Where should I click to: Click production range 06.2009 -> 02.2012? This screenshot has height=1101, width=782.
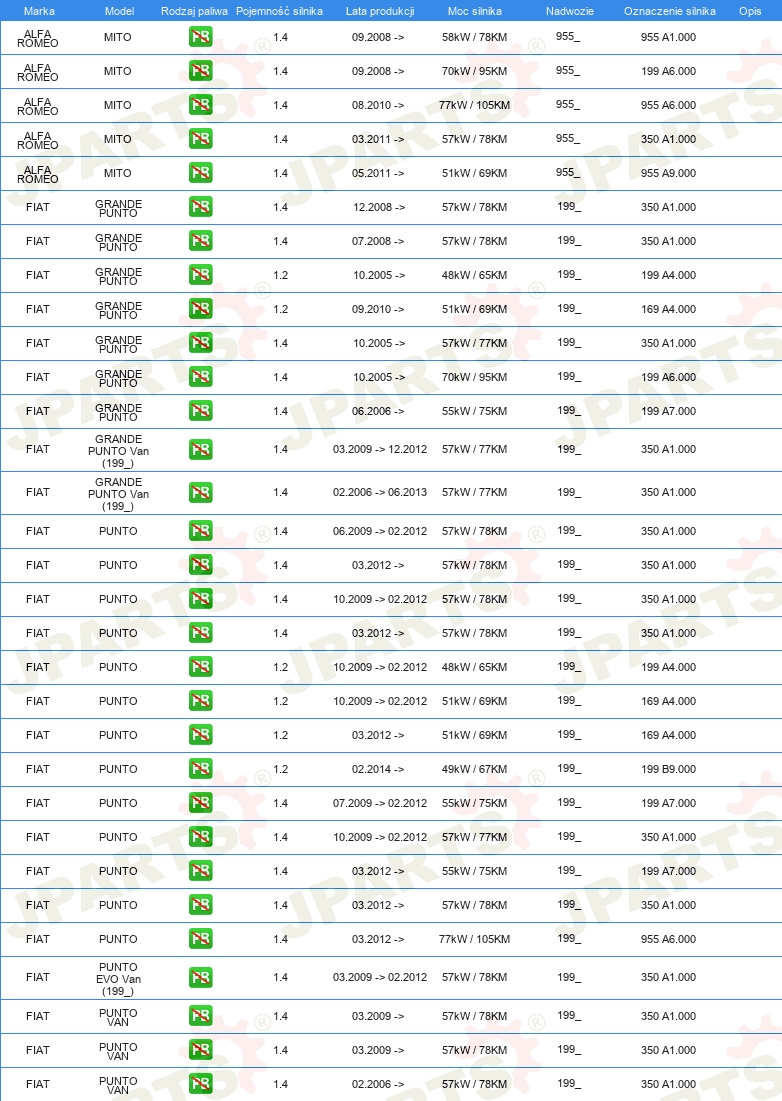click(380, 531)
